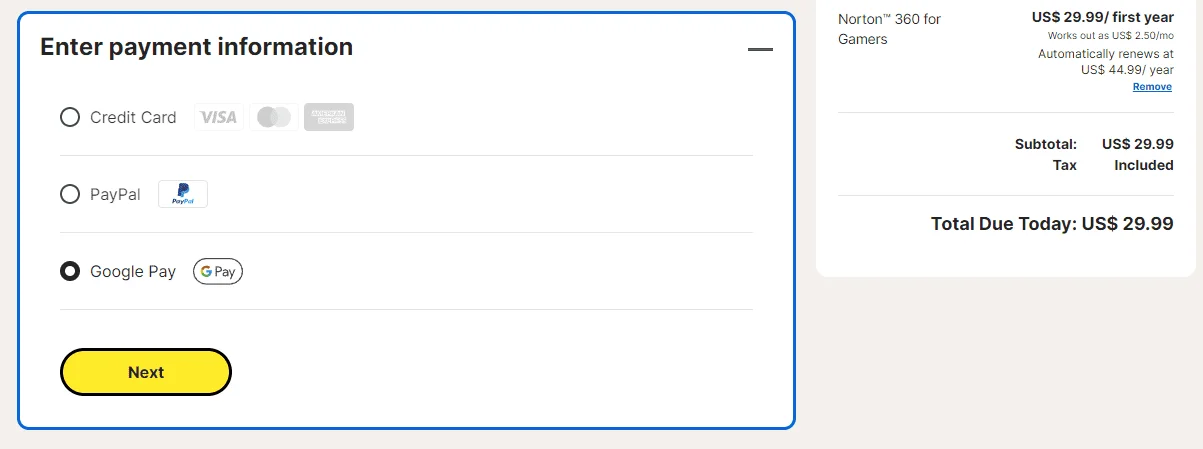Remove Norton 360 for Gamers from cart
Image resolution: width=1203 pixels, height=449 pixels.
[1152, 87]
